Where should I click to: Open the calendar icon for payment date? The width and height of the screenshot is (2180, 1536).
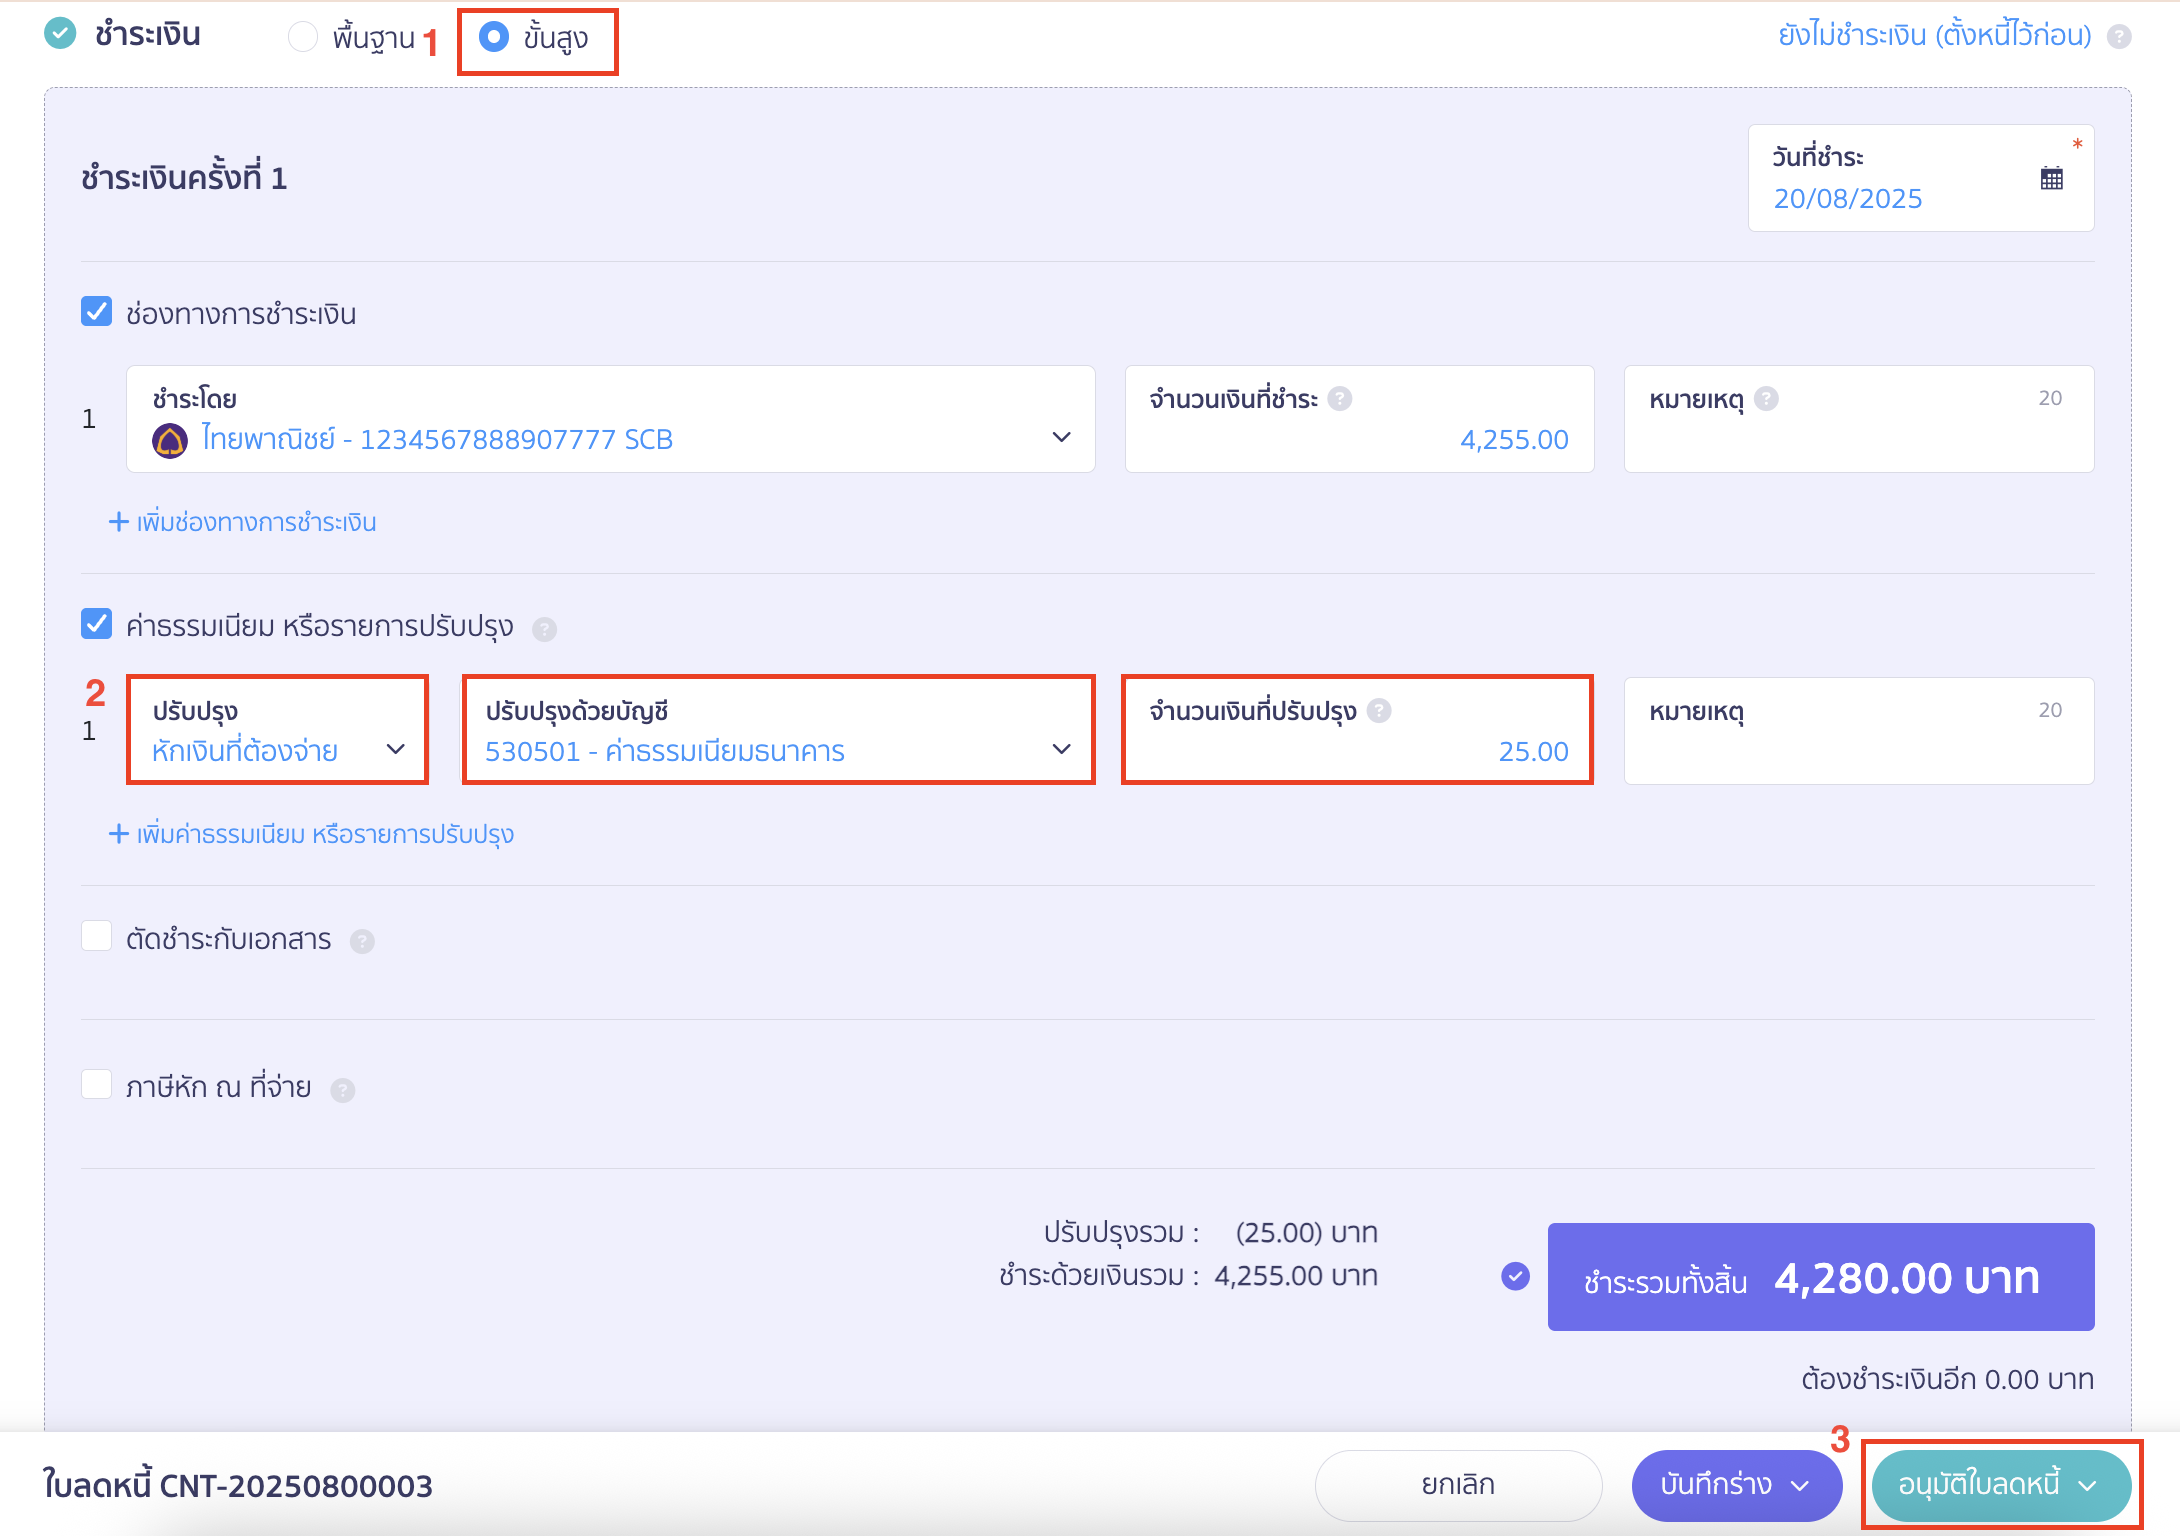2051,179
